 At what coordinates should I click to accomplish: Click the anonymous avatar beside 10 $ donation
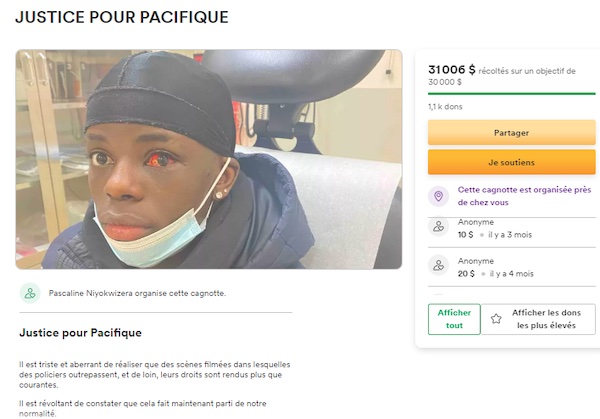tap(439, 227)
